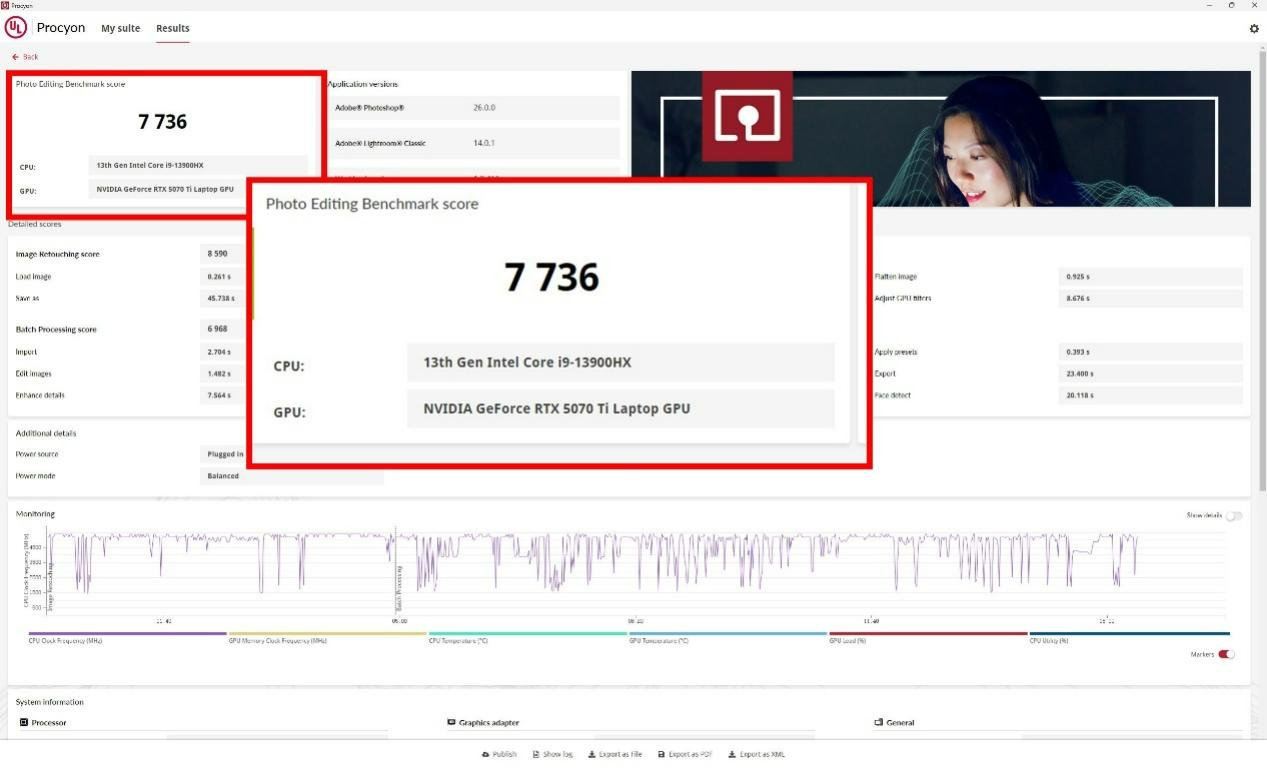Click the Export as PDF save icon

pos(661,754)
